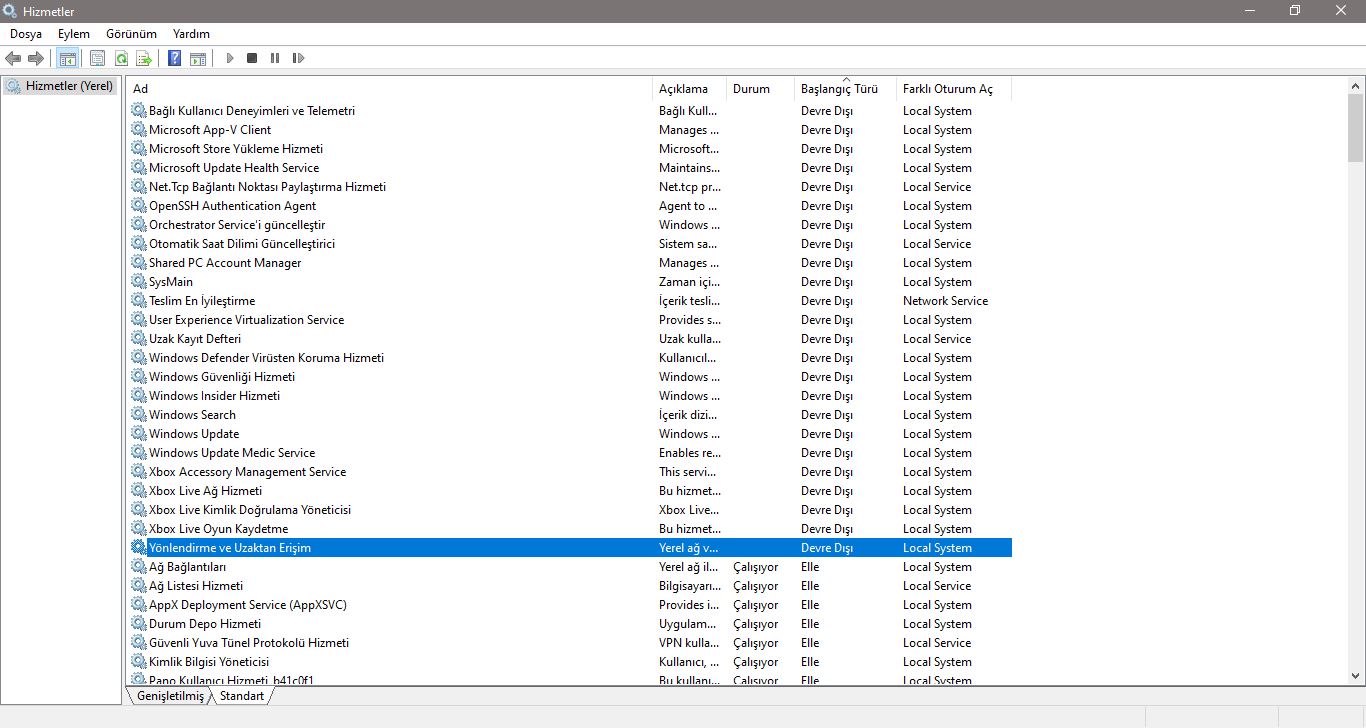Screen dimensions: 1366x728
Task: Select the Microsoft Store Yükleme Hizmeti service
Action: [x=570, y=149]
